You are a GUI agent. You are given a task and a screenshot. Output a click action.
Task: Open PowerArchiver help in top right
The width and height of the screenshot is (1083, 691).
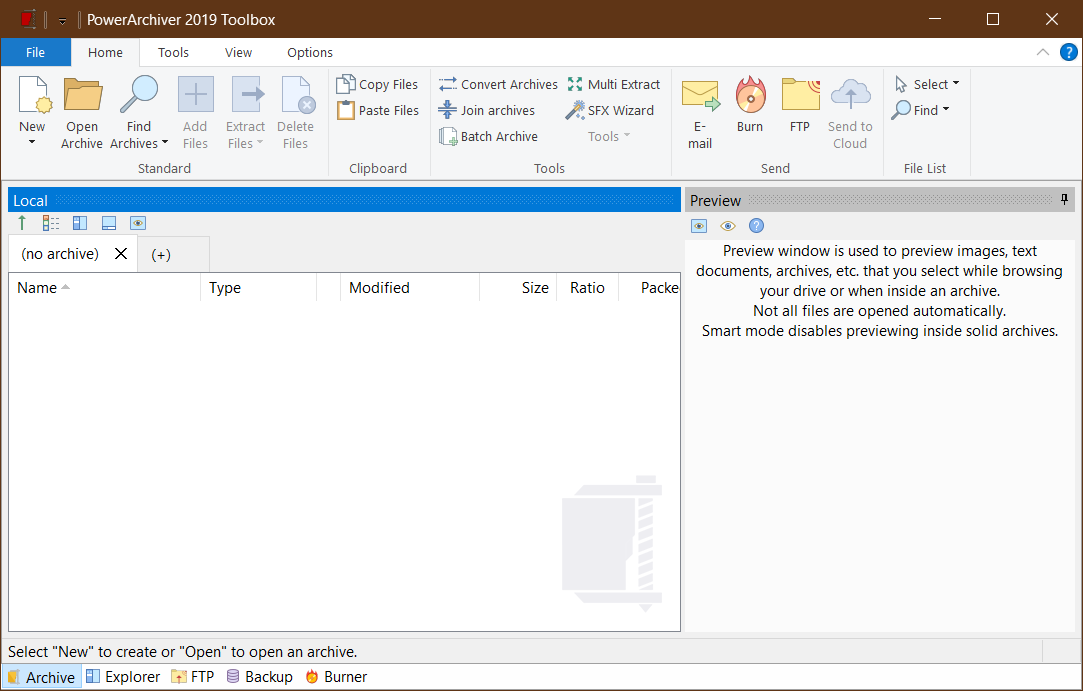pos(1068,53)
